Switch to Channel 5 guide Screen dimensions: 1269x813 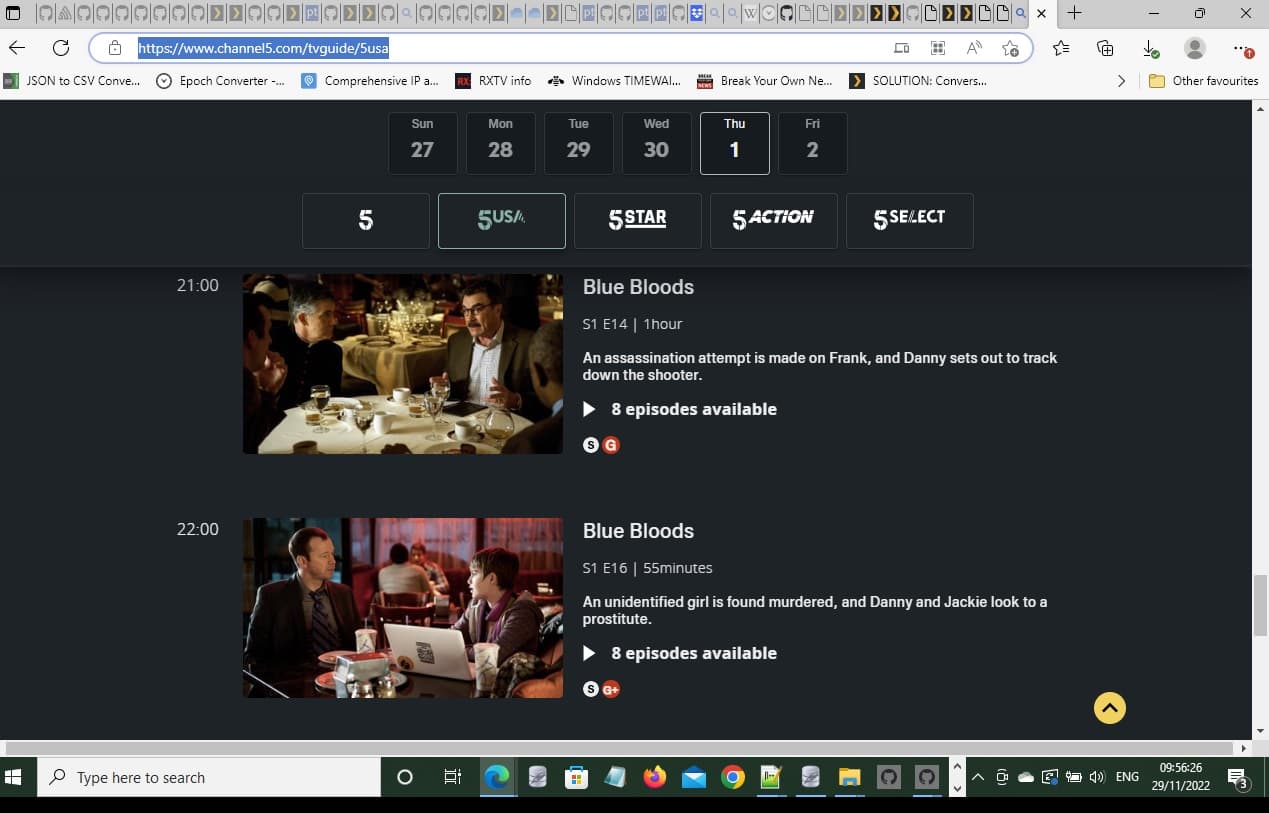(x=366, y=220)
